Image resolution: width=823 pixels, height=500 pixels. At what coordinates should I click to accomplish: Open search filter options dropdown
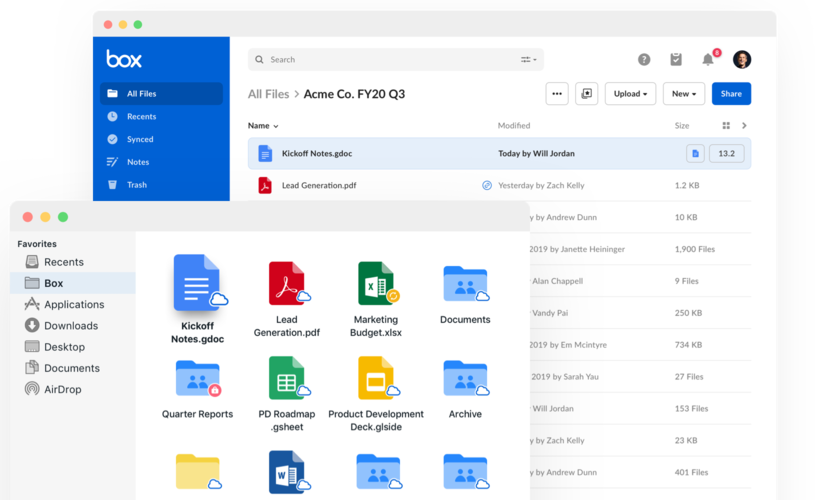tap(529, 60)
